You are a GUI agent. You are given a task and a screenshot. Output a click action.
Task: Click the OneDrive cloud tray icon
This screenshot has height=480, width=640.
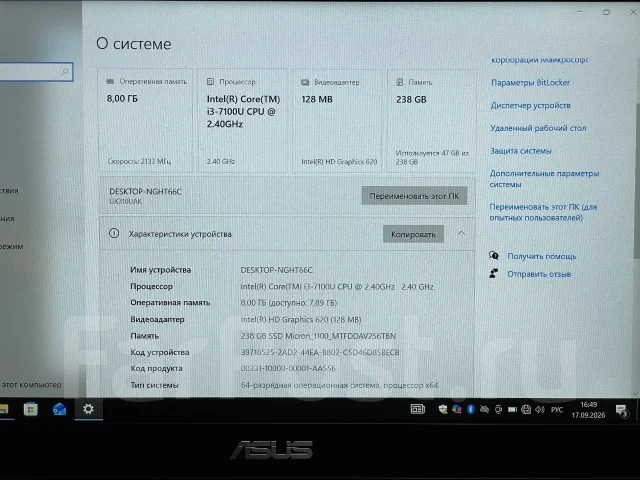[x=484, y=409]
